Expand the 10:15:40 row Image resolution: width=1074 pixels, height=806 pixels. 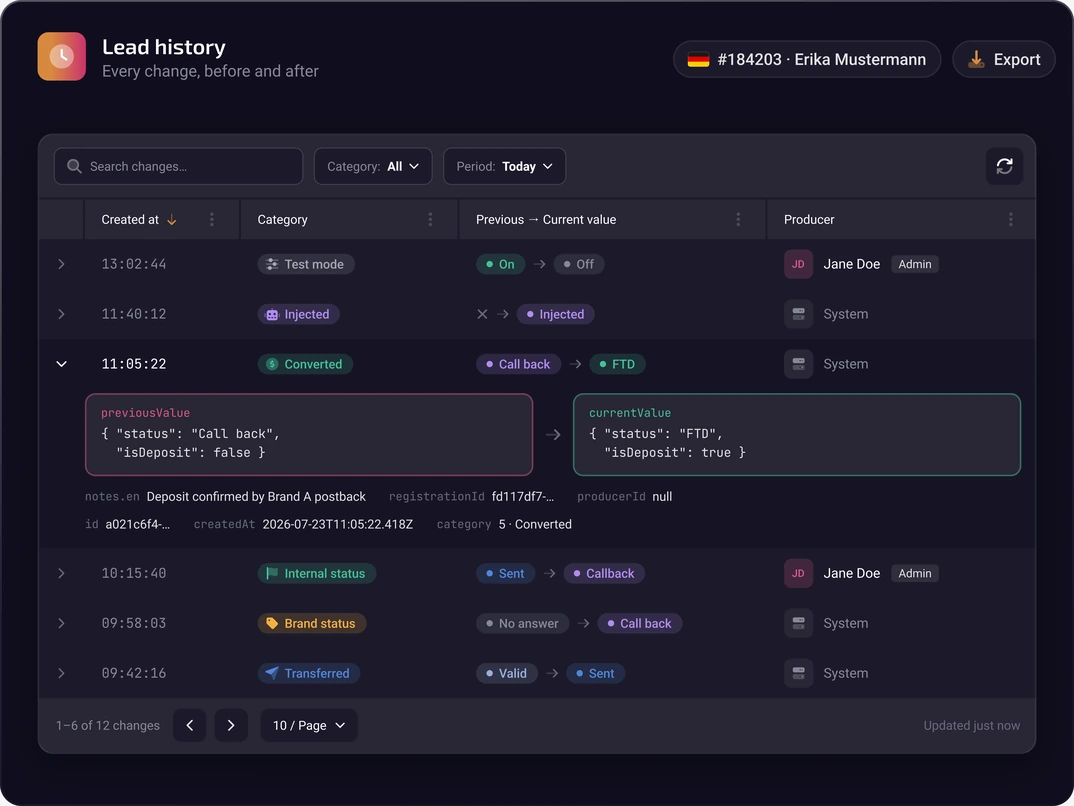(x=62, y=573)
